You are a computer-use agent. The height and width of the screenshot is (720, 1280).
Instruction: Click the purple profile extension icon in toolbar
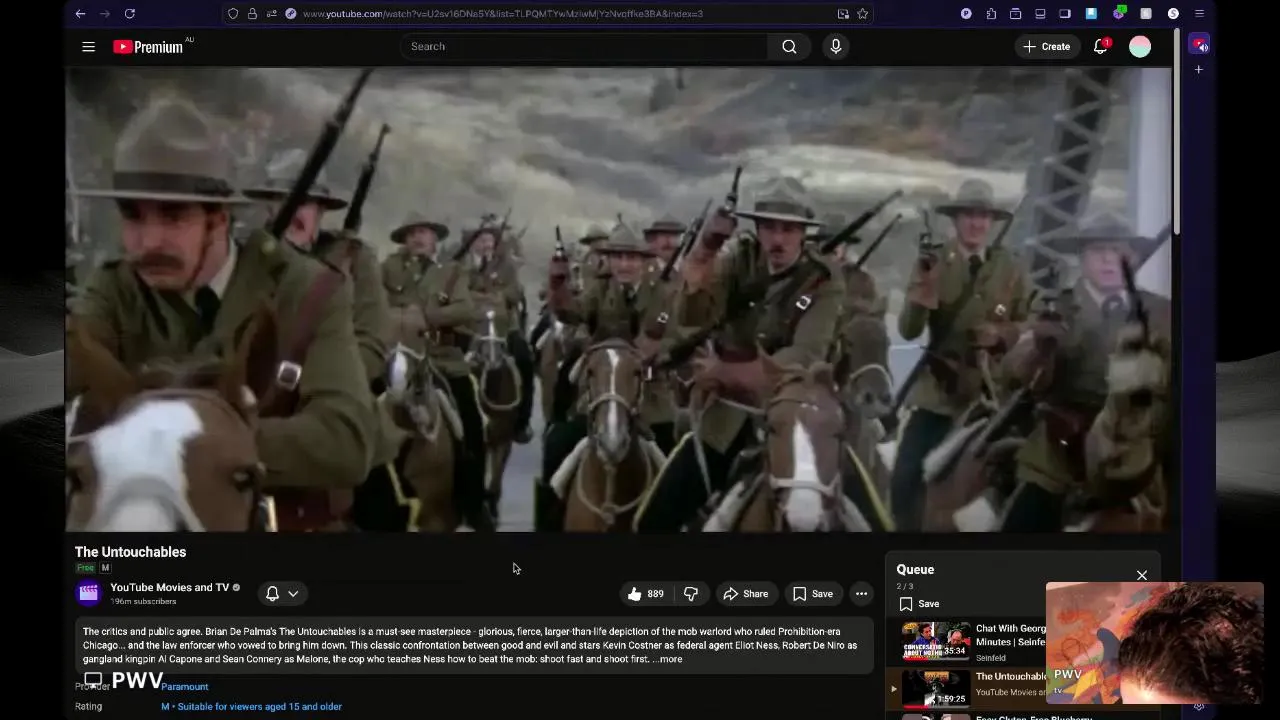point(966,14)
